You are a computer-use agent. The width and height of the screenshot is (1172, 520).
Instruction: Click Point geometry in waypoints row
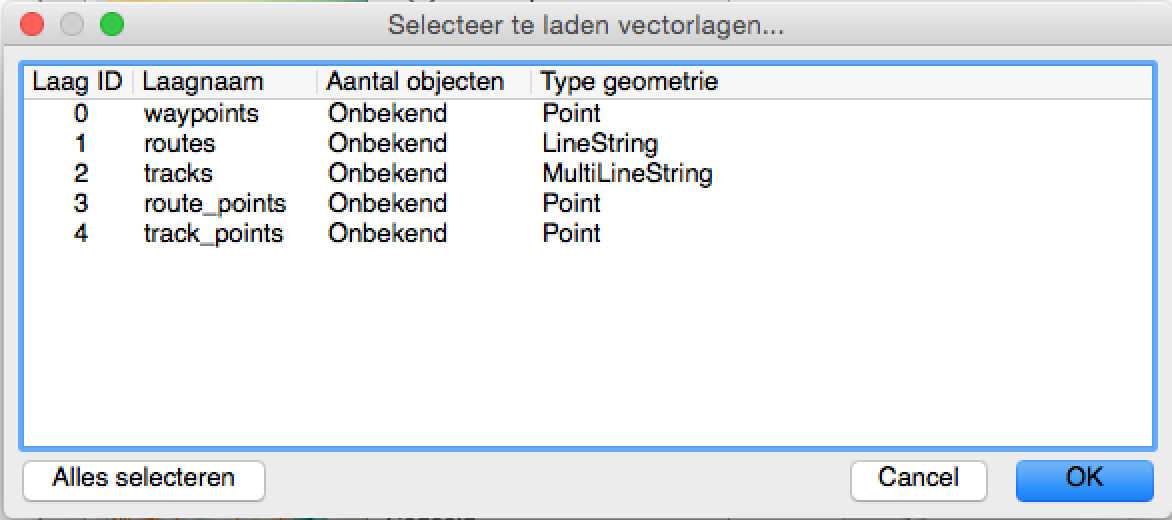click(x=571, y=113)
